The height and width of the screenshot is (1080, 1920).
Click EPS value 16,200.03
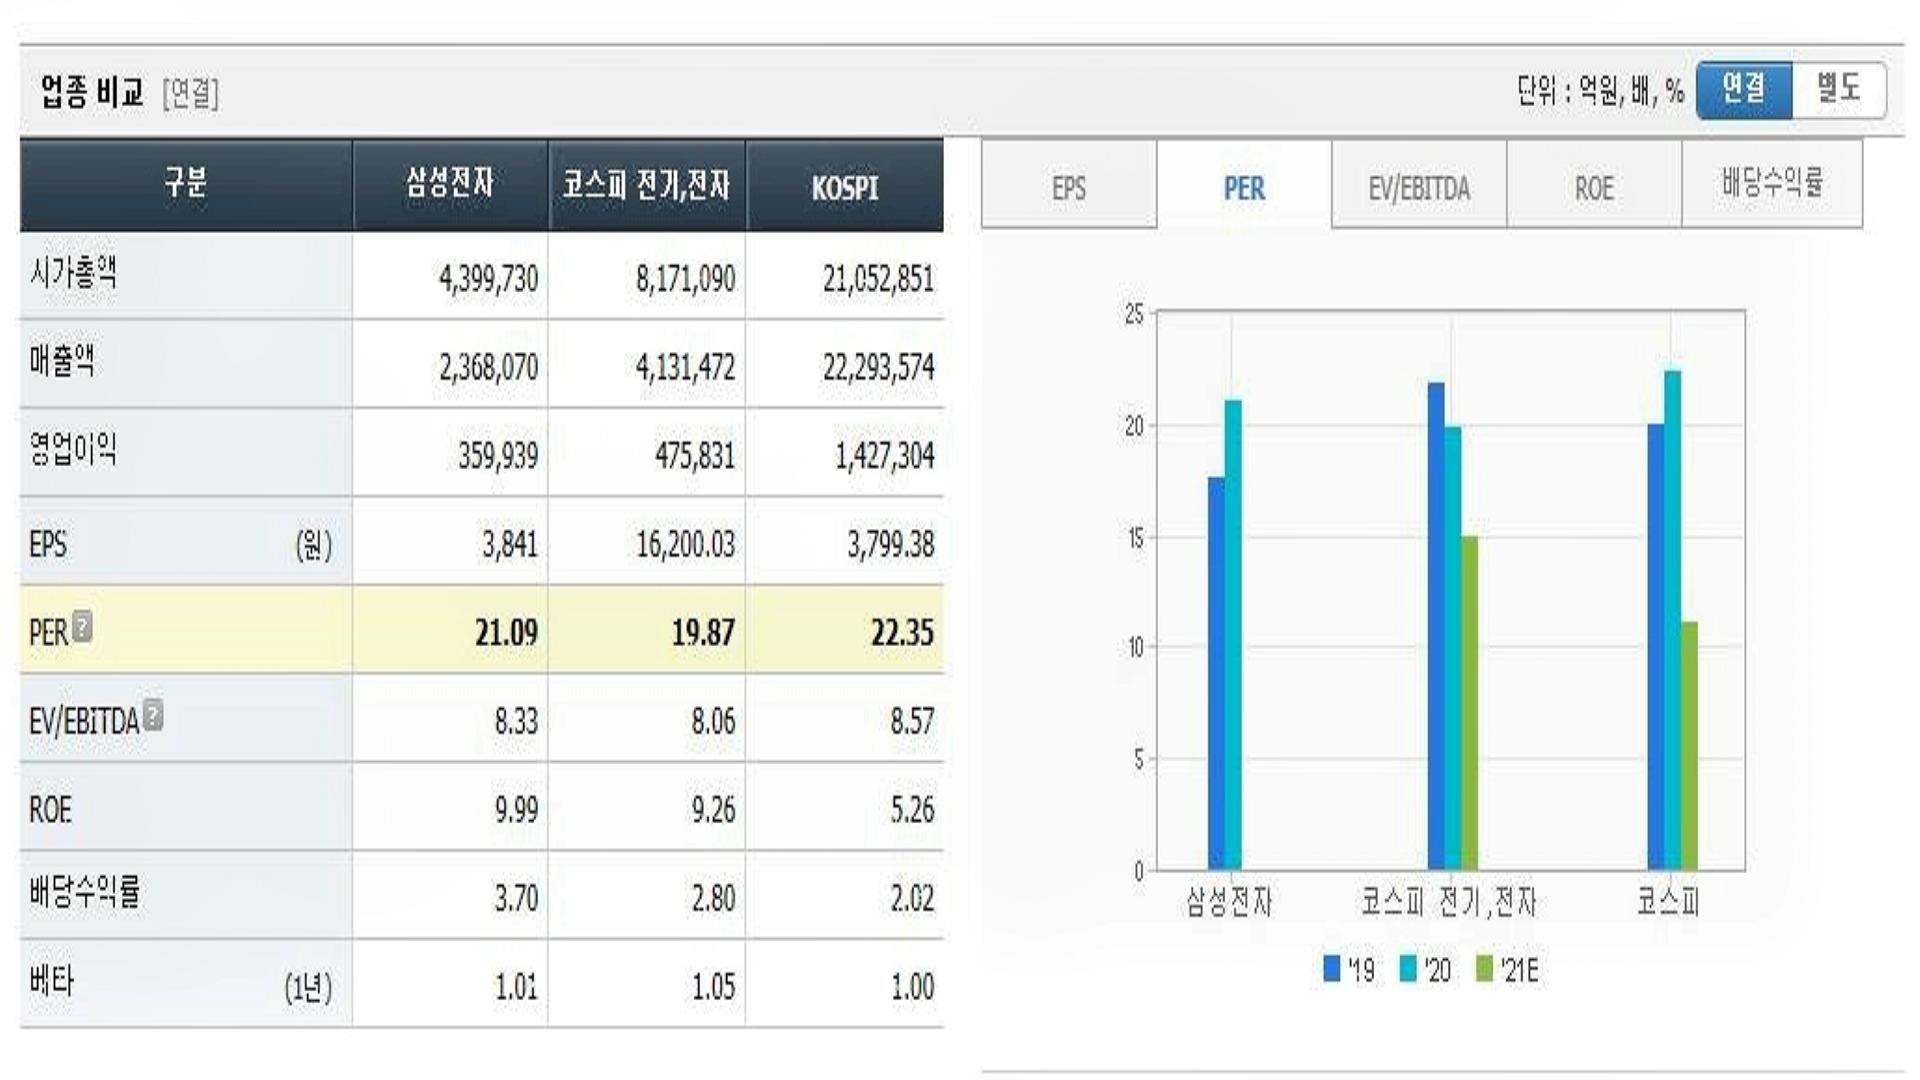point(685,545)
